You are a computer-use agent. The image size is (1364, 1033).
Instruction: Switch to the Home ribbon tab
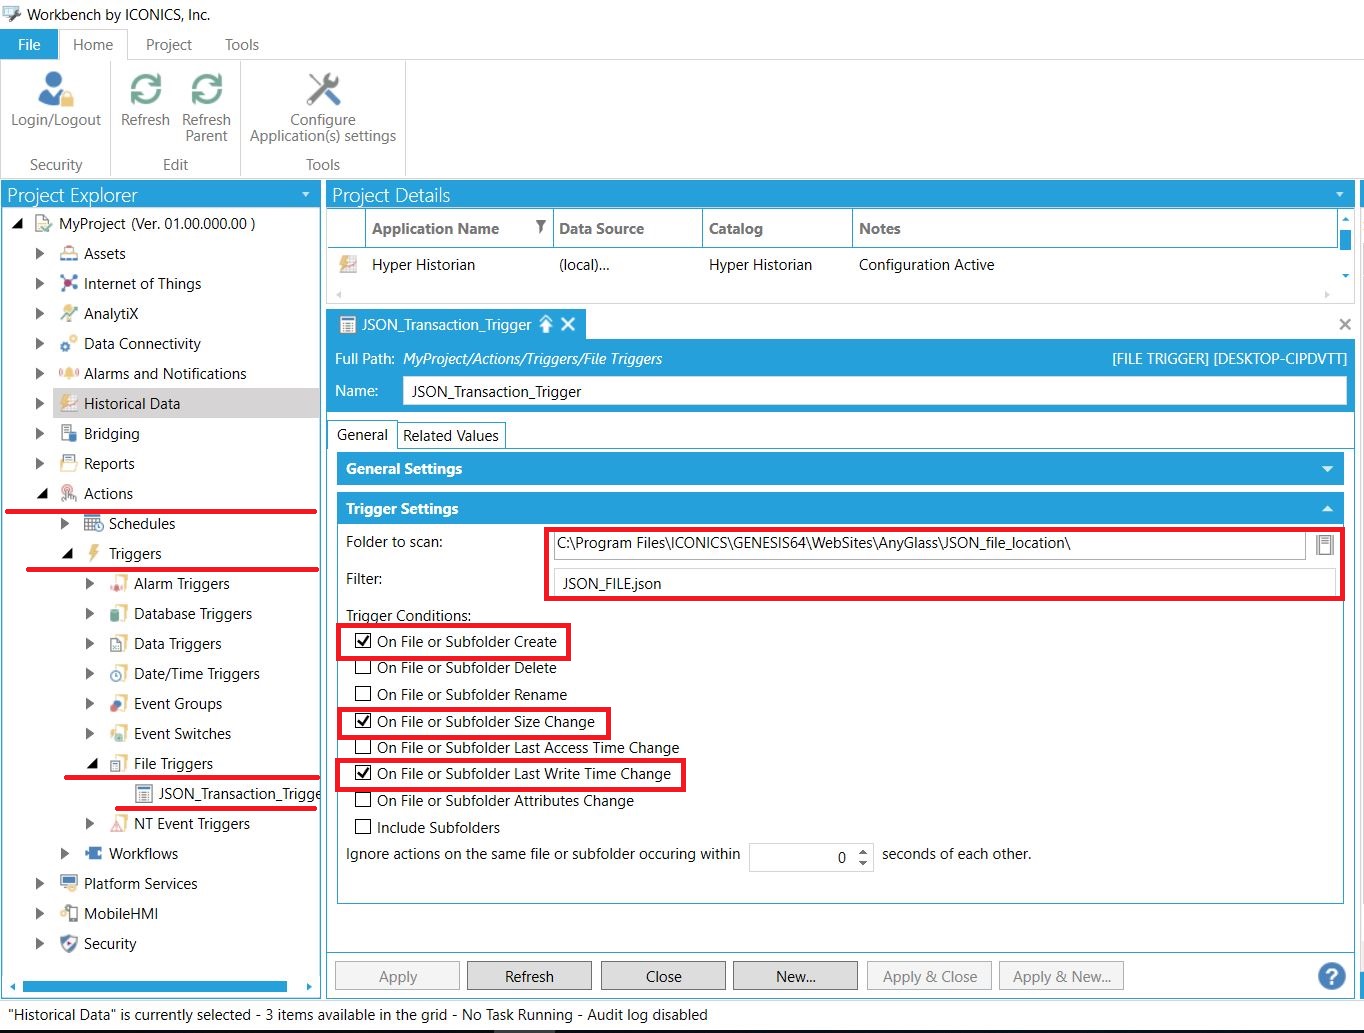(93, 44)
